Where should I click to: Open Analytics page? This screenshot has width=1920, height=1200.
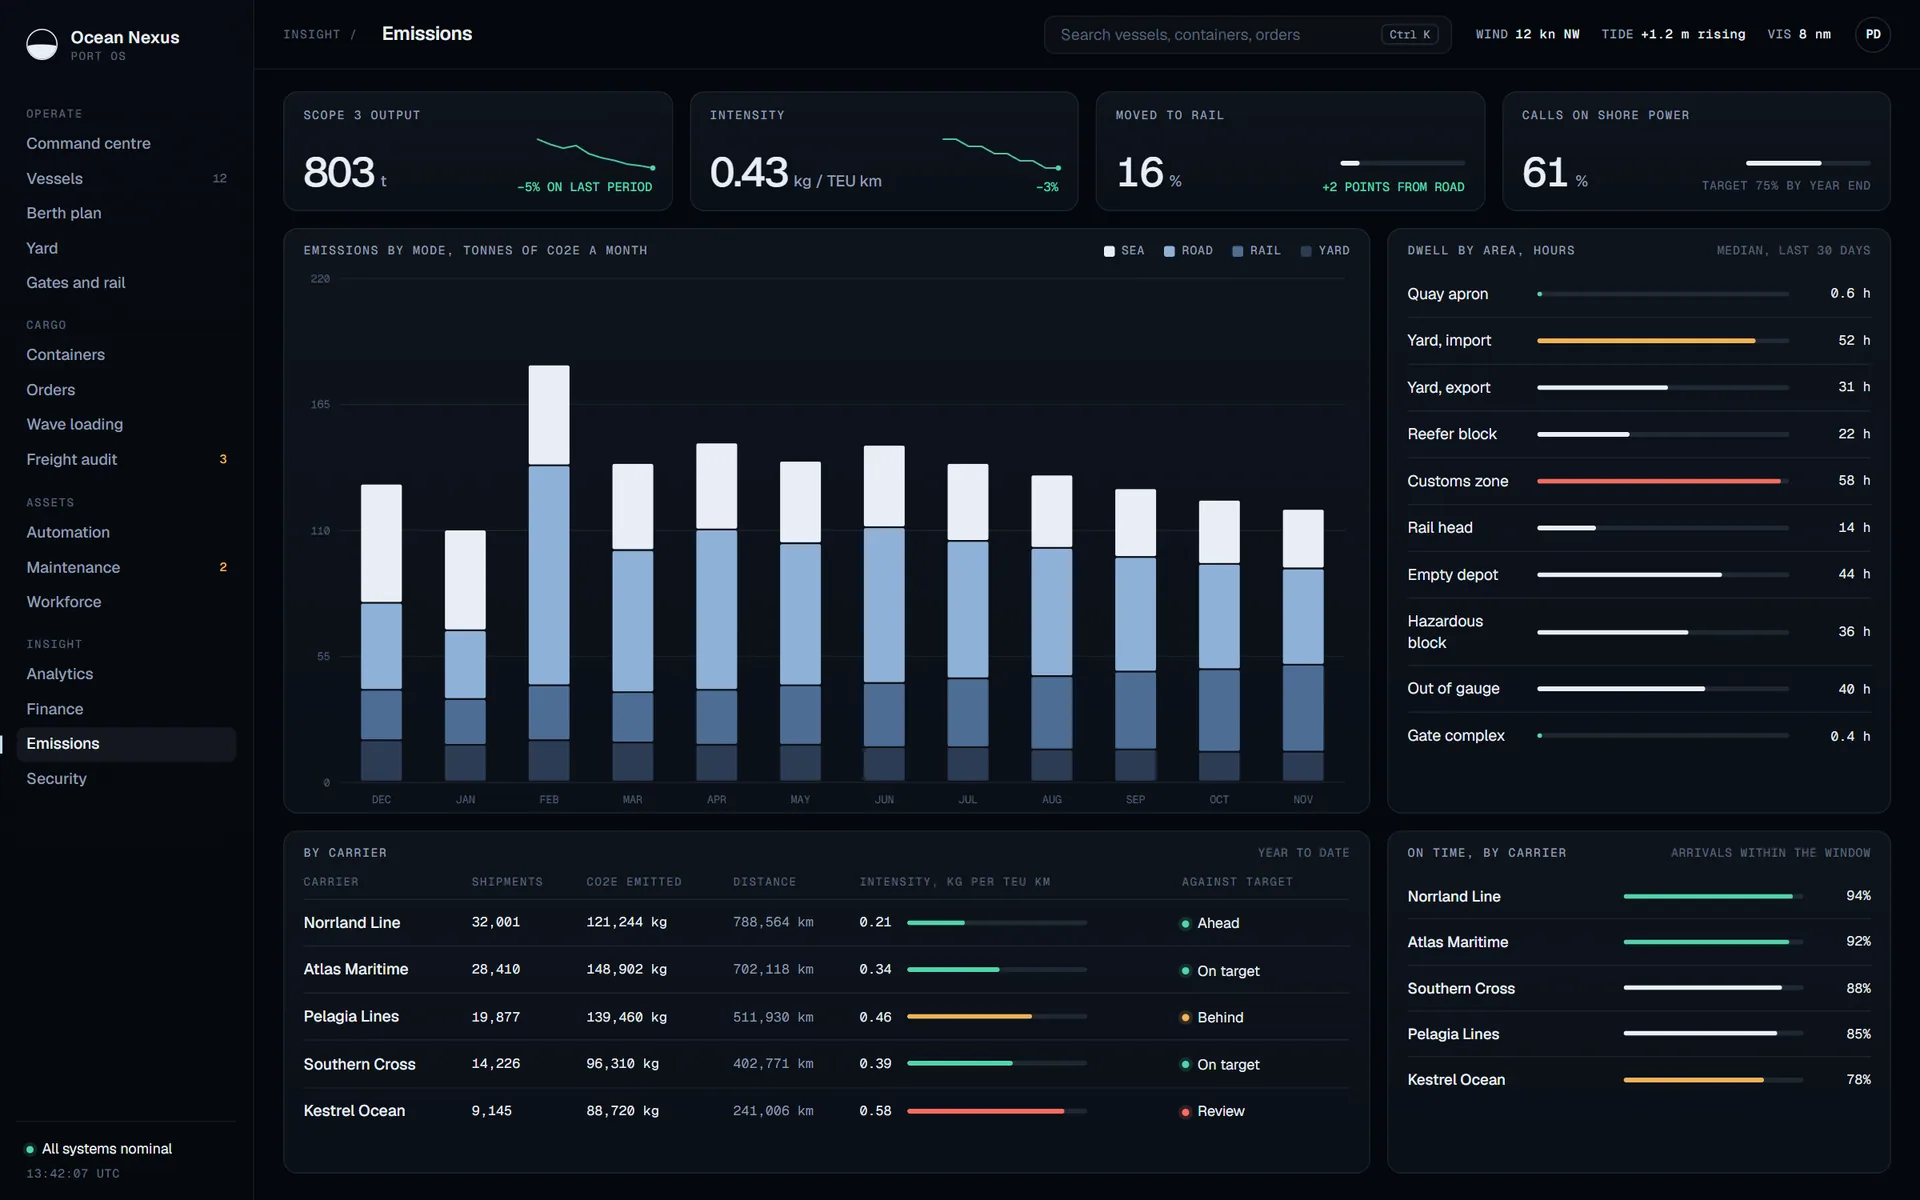[x=126, y=675]
